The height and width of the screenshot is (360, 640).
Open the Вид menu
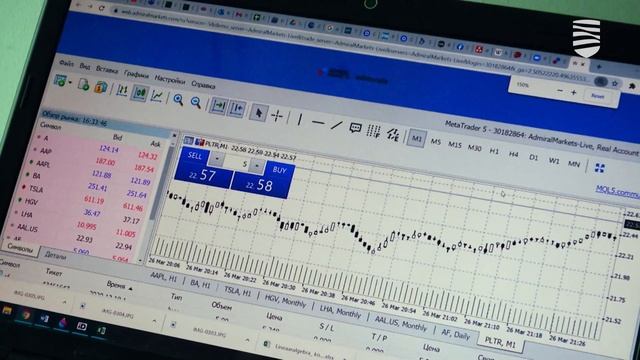[x=85, y=66]
